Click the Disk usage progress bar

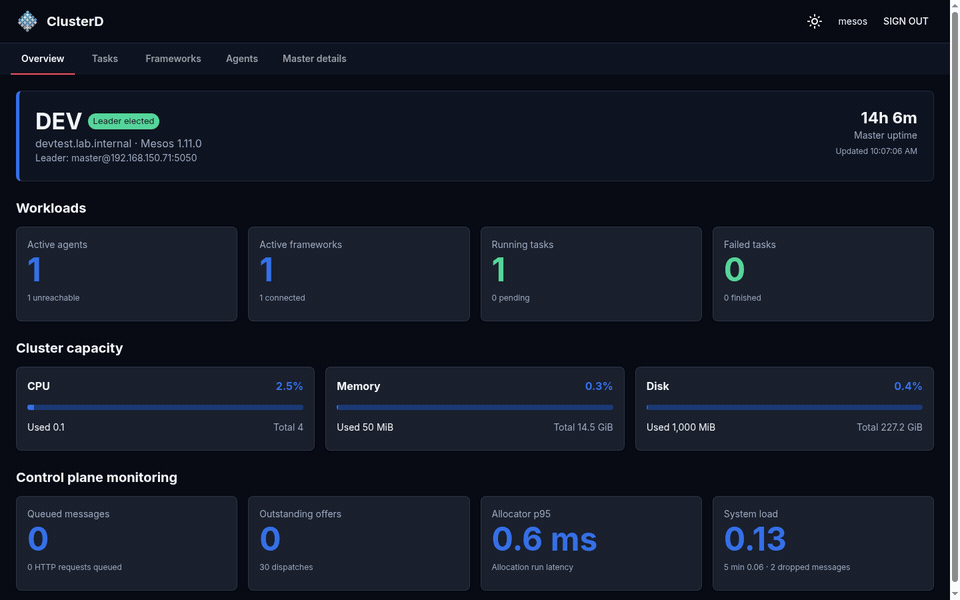pos(784,407)
